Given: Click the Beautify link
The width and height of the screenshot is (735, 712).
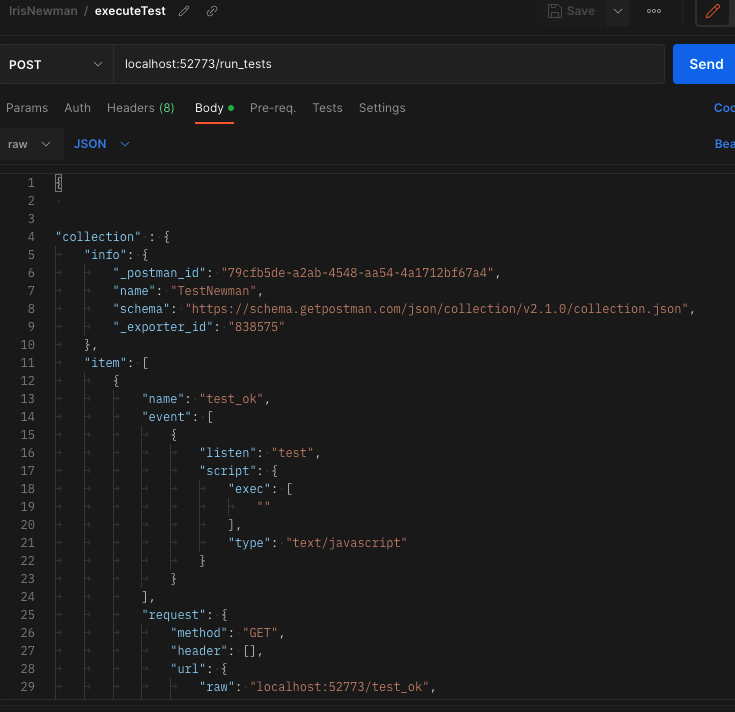Looking at the screenshot, I should [724, 144].
